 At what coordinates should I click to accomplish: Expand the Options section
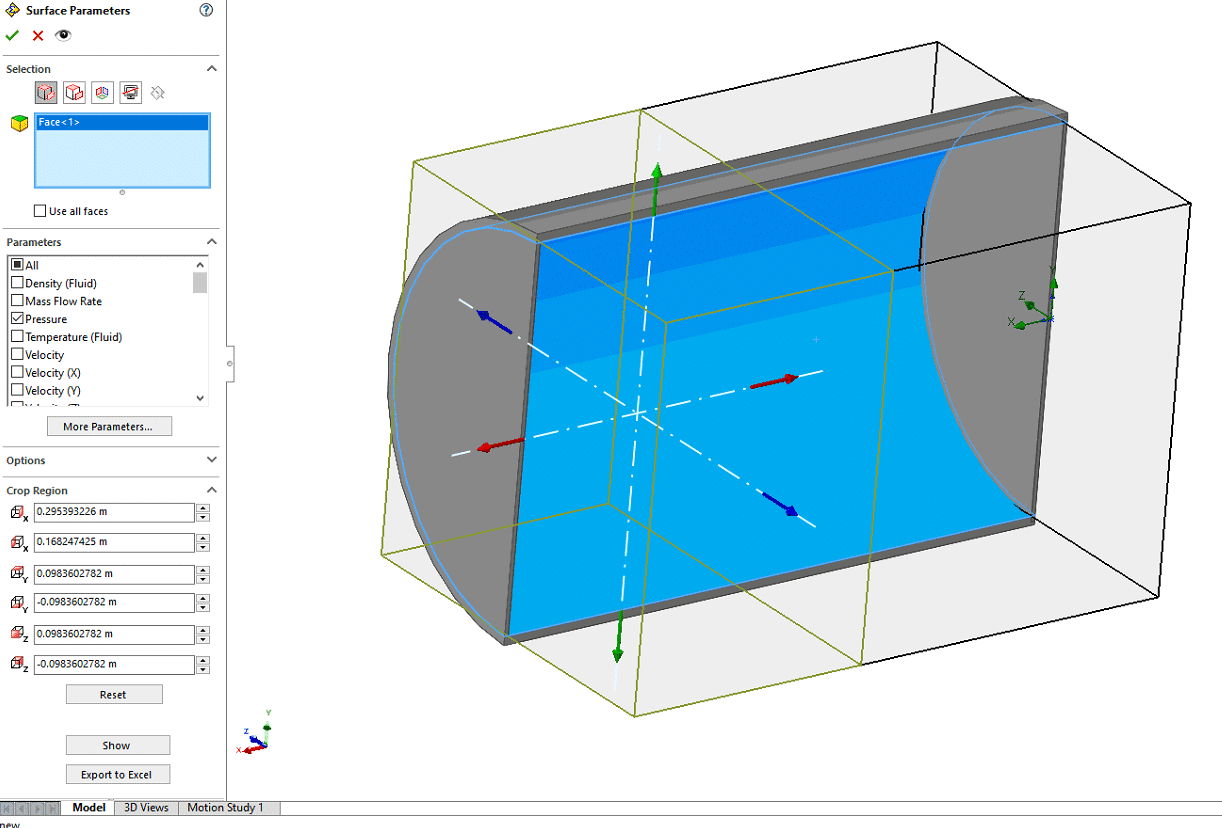[211, 460]
